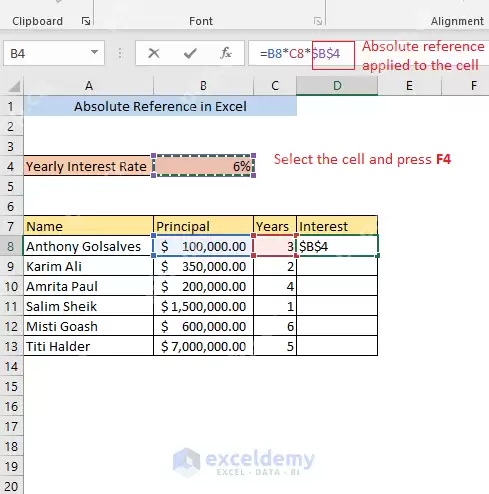Select row 7 header

[11, 226]
